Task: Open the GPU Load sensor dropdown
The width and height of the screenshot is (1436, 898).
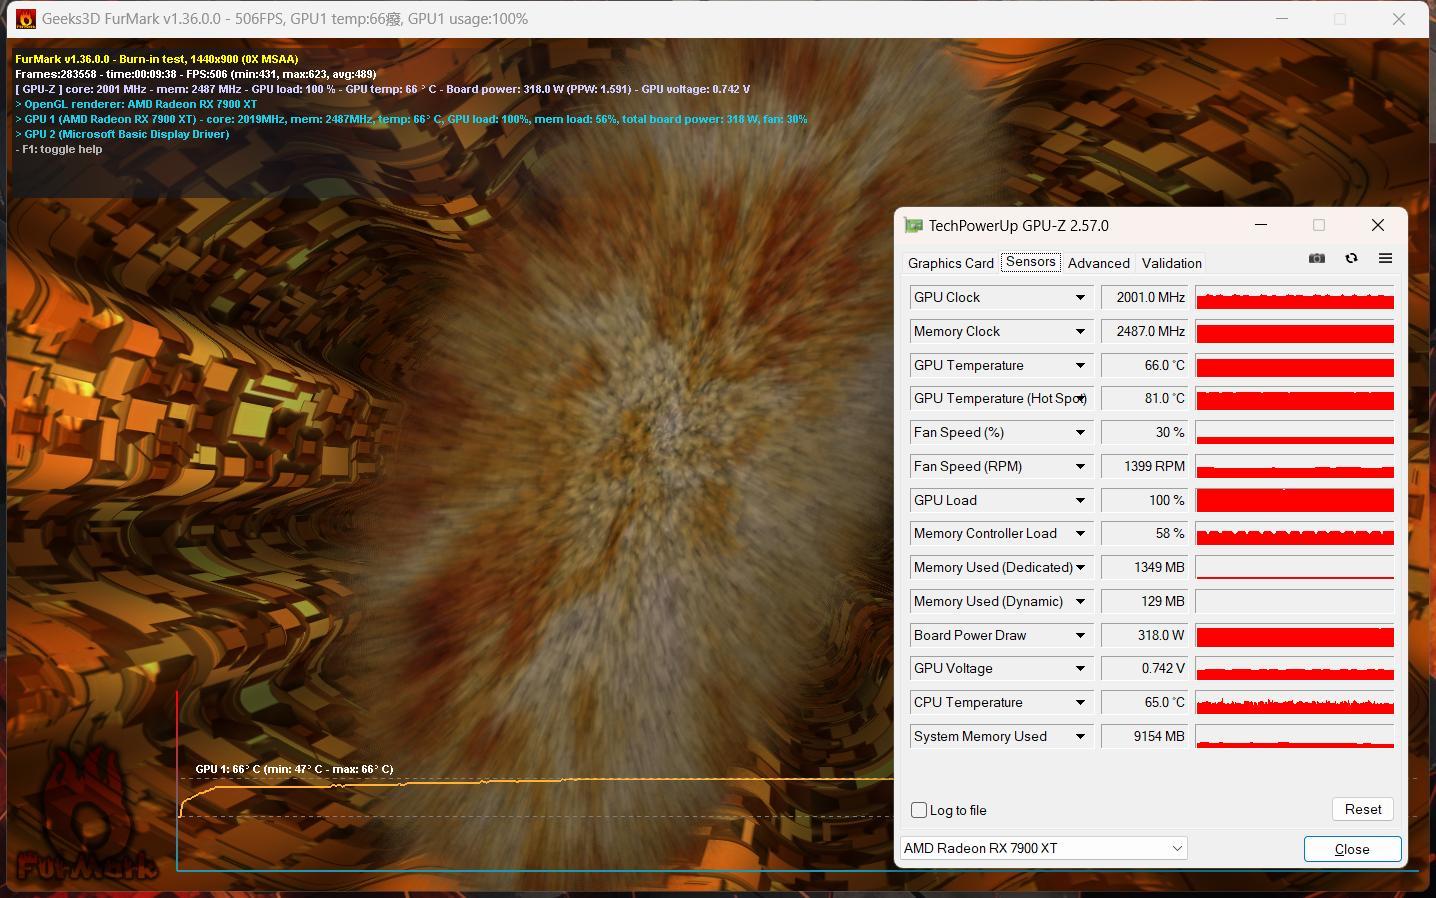Action: pos(1080,500)
